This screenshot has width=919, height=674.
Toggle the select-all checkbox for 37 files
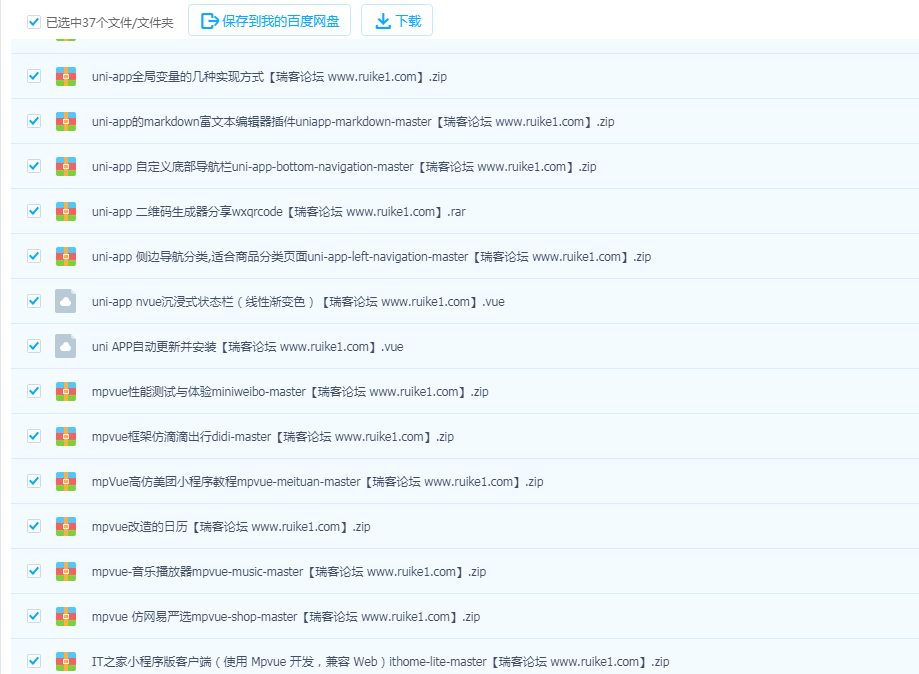click(34, 22)
